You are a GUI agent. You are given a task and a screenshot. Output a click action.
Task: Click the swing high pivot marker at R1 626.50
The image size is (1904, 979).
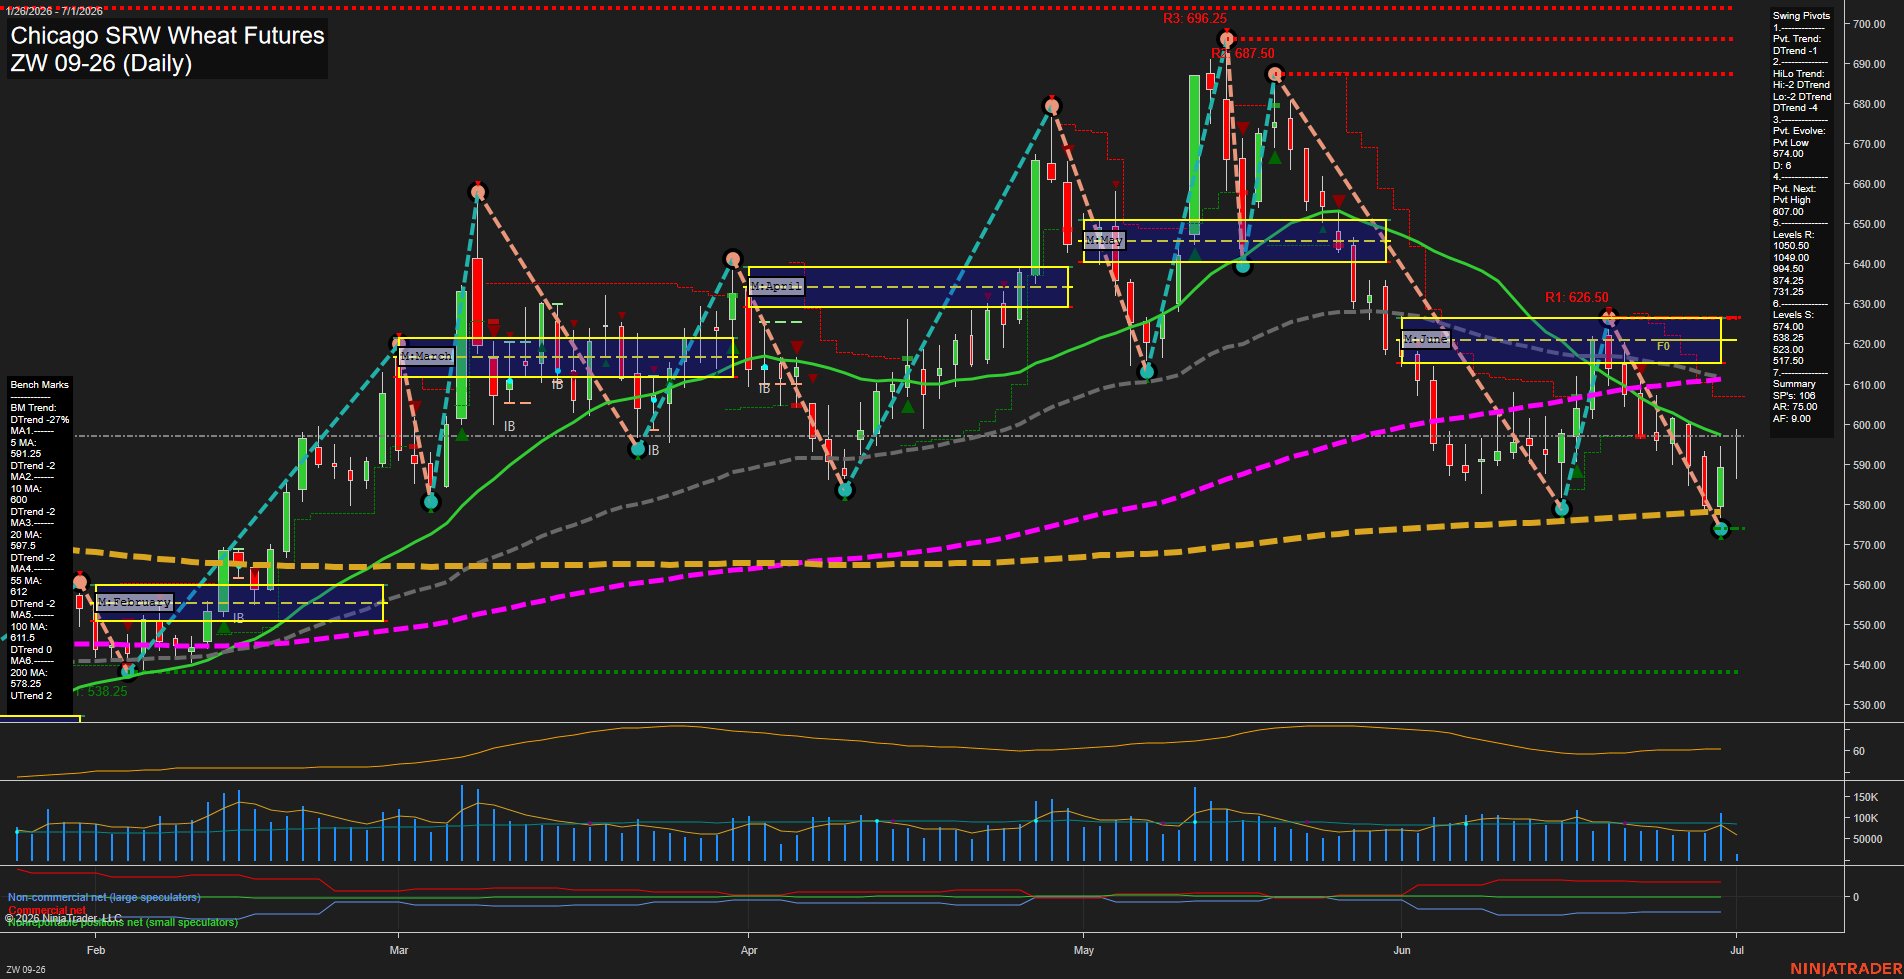1608,318
